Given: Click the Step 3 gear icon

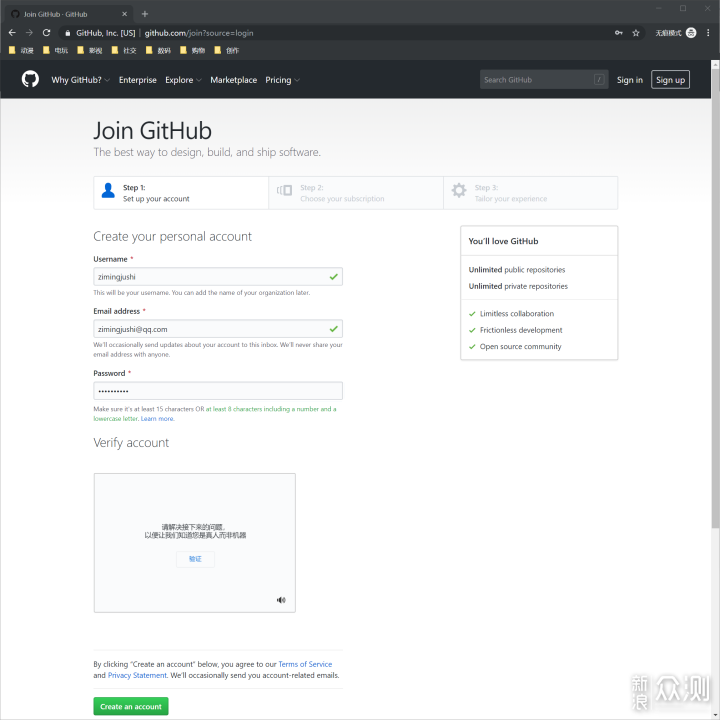Looking at the screenshot, I should point(459,190).
